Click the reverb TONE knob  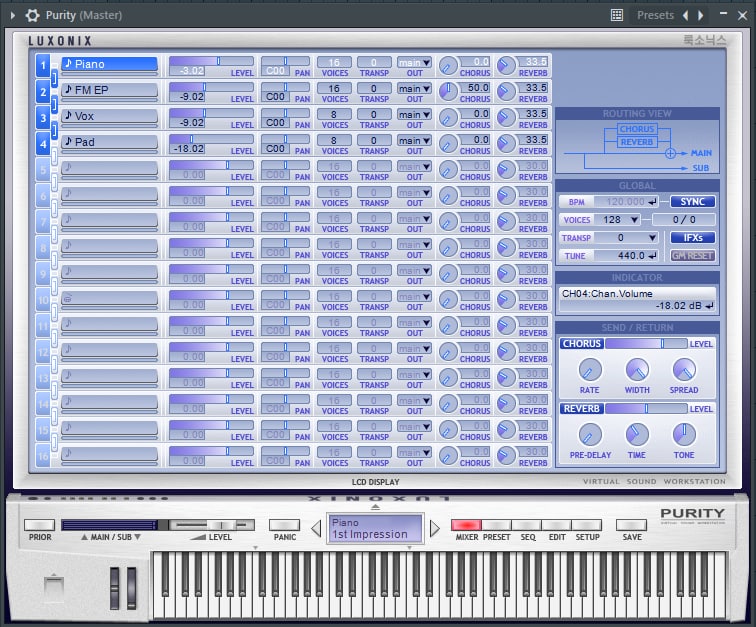(x=684, y=435)
